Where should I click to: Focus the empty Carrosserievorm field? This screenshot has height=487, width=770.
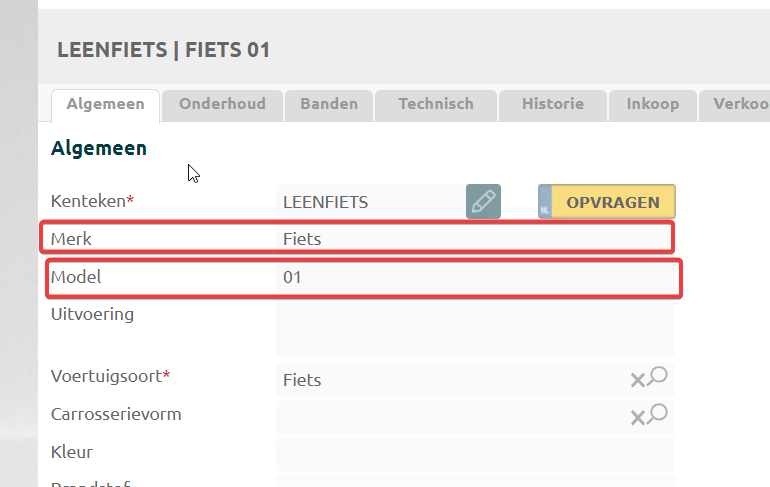(450, 417)
